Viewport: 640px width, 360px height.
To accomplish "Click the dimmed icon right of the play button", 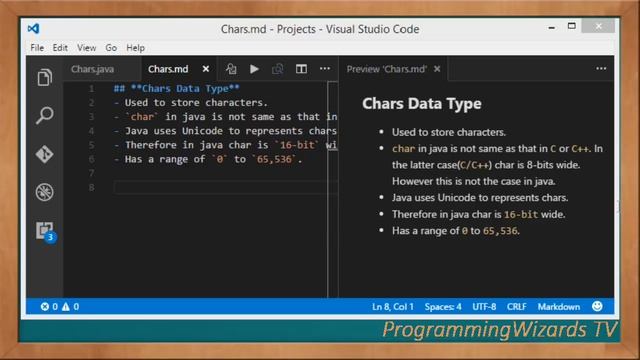I will (x=278, y=69).
